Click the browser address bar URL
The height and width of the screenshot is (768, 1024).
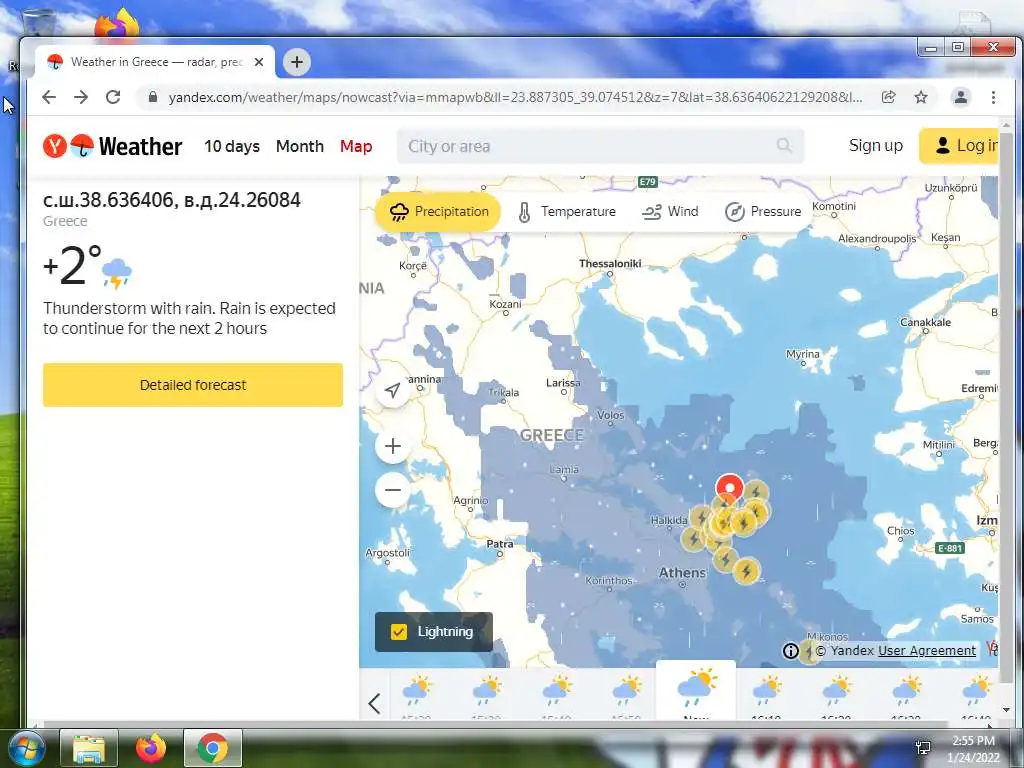[x=515, y=97]
